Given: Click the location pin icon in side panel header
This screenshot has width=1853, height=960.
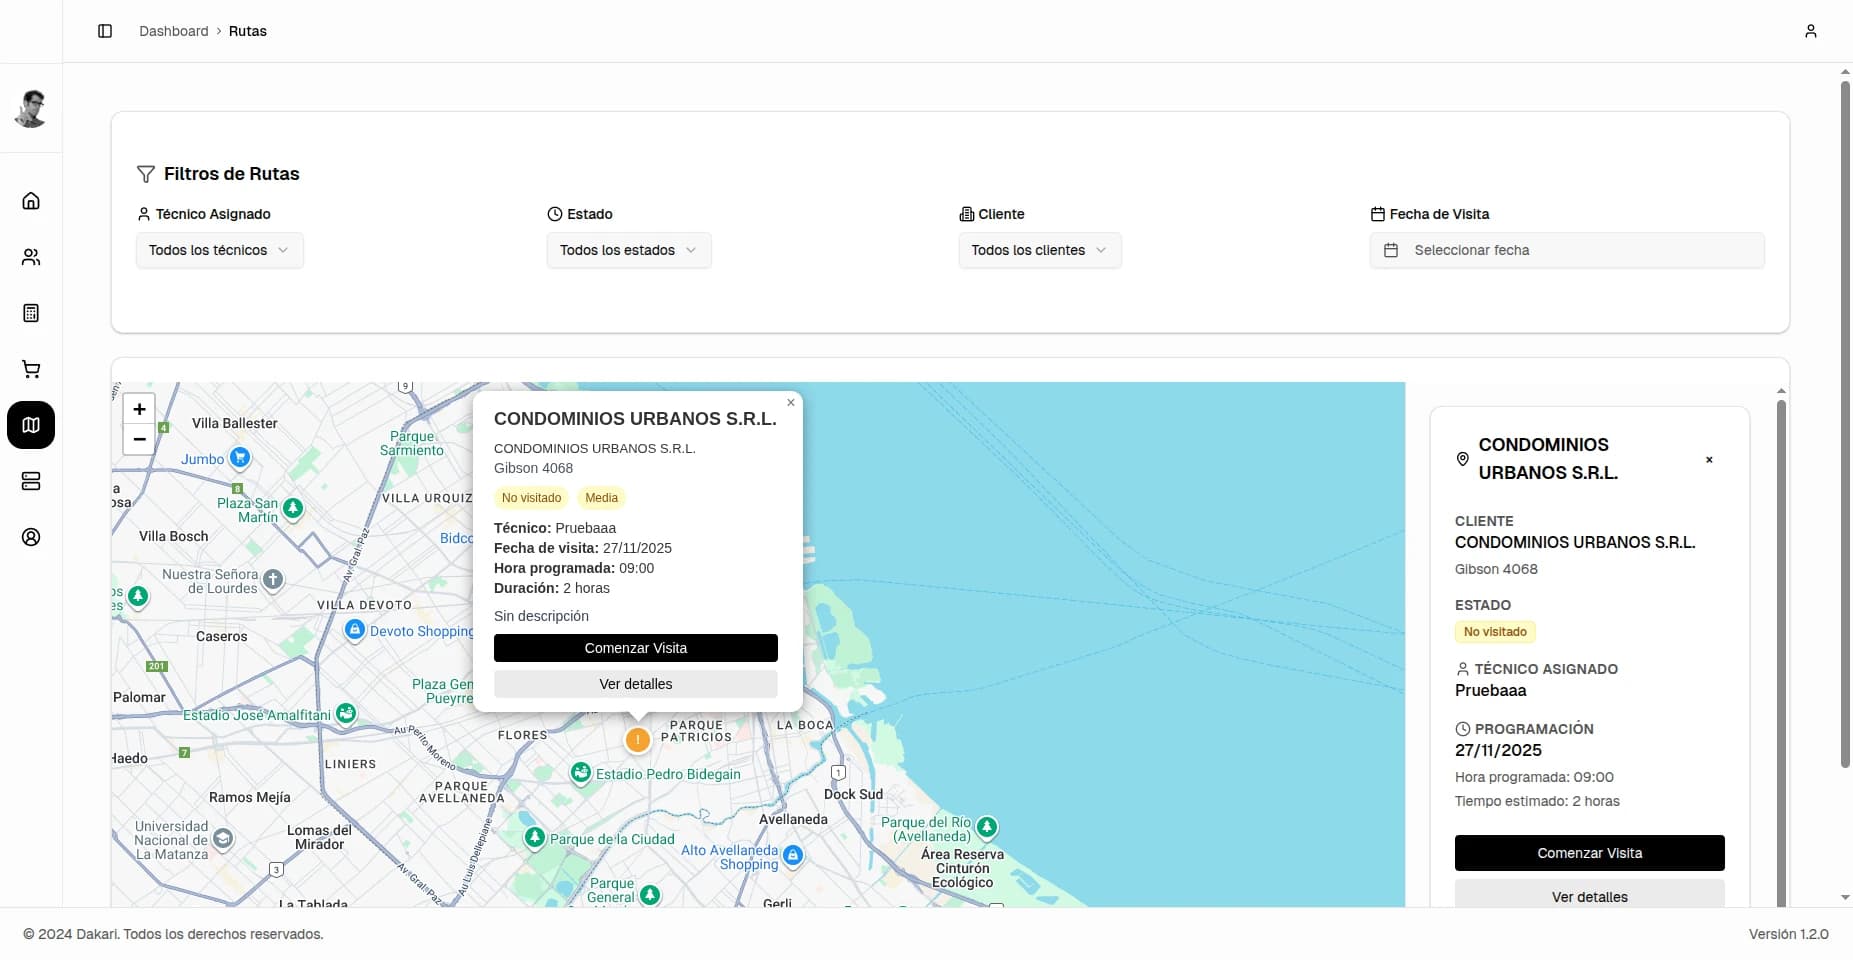Looking at the screenshot, I should 1462,459.
